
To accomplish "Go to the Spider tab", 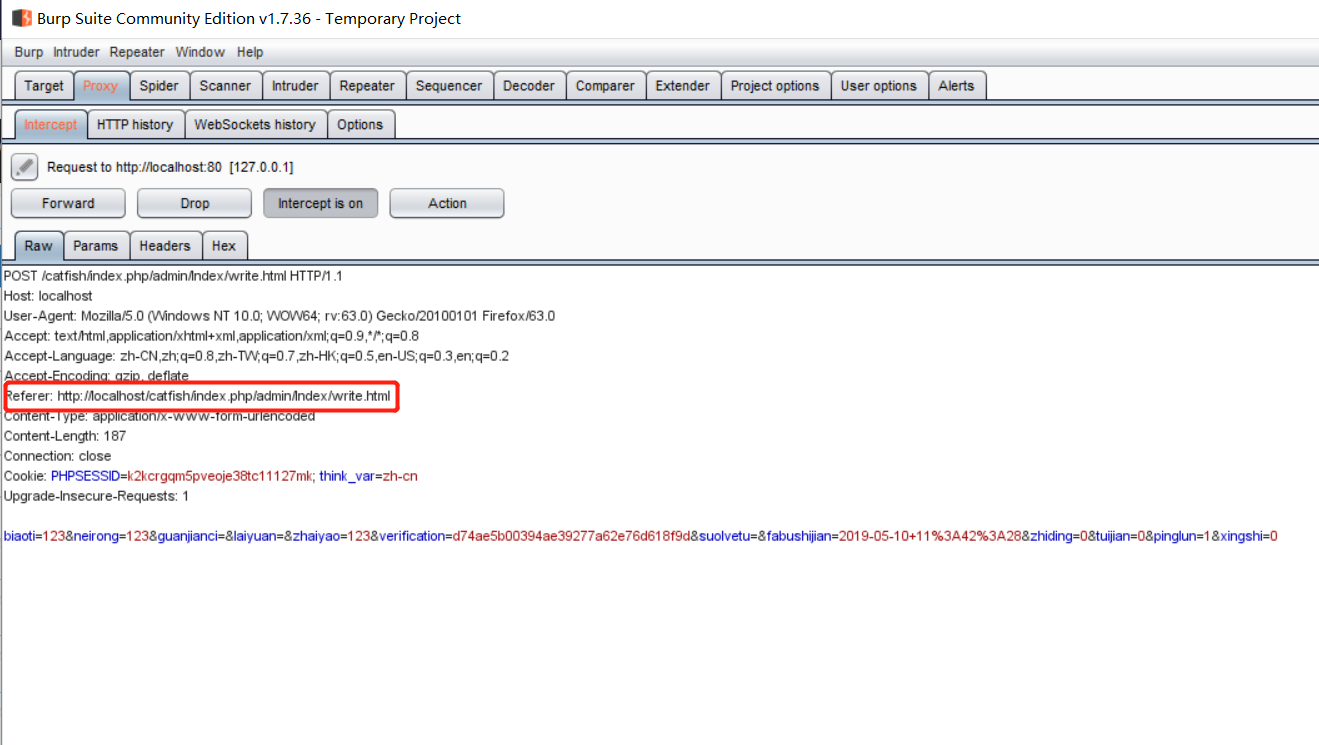I will pos(159,86).
